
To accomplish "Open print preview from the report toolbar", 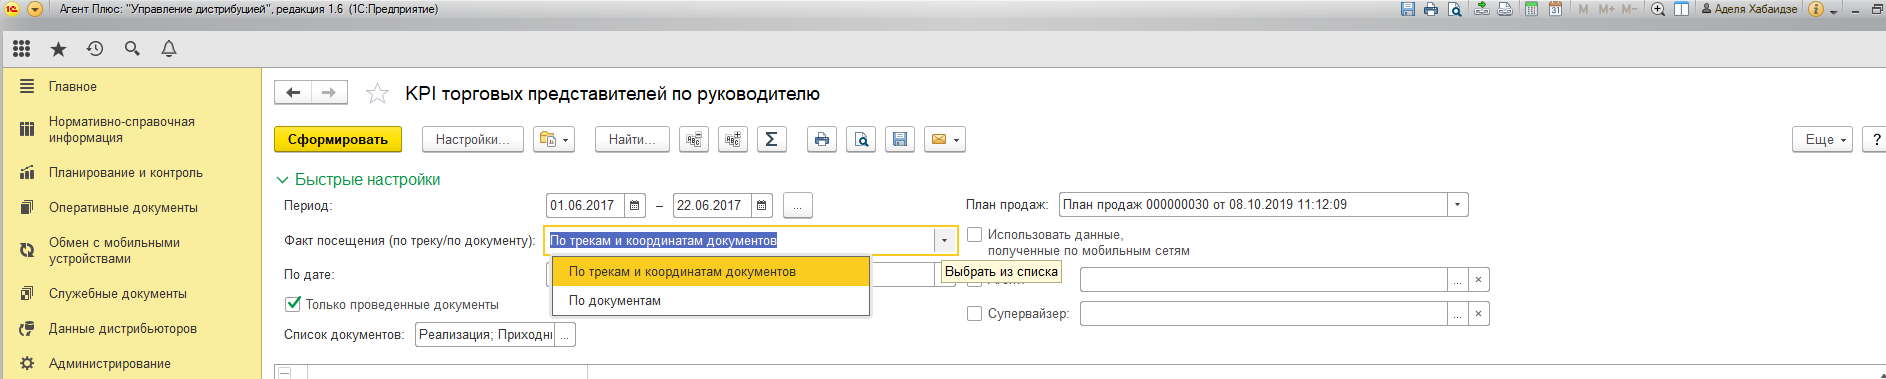I will click(861, 139).
